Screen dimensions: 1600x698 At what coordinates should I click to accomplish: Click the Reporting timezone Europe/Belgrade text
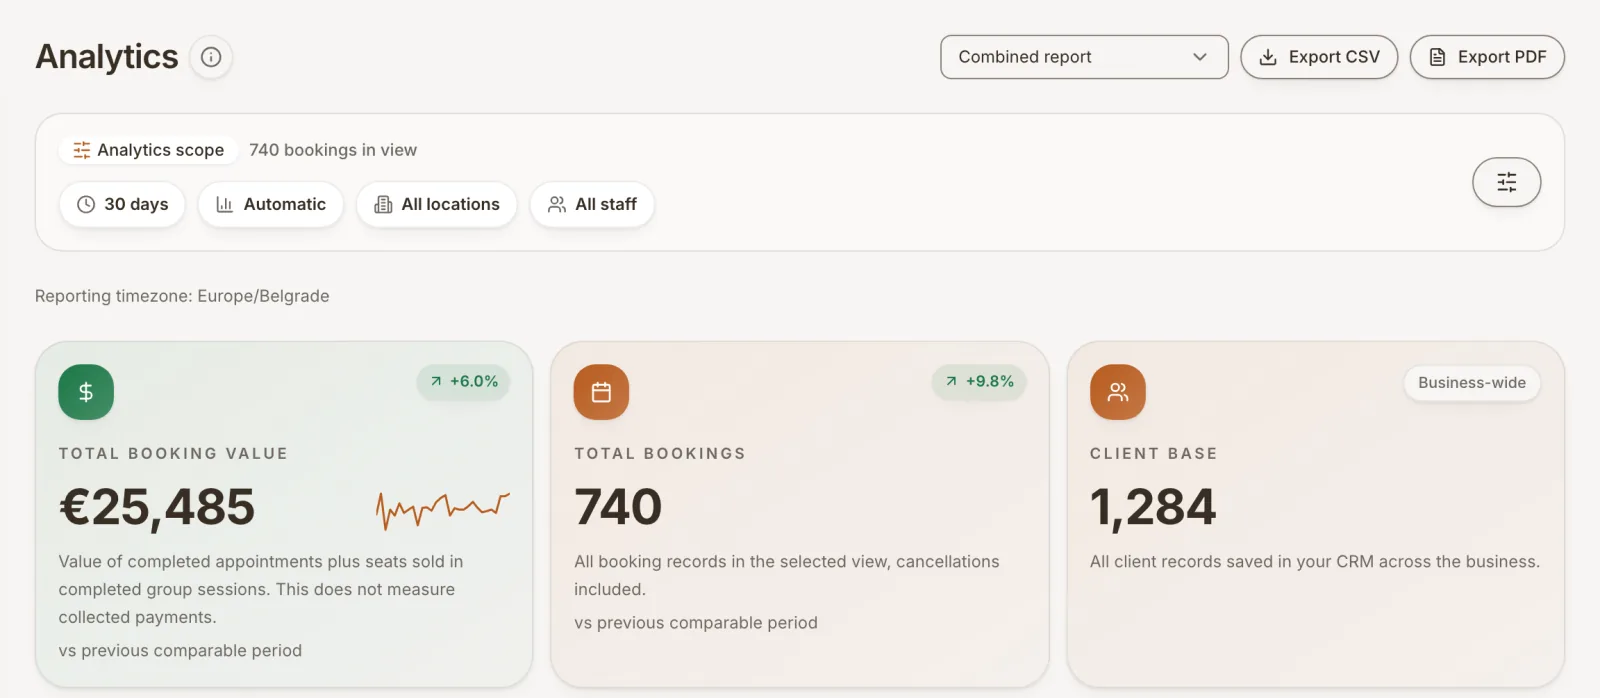(182, 296)
